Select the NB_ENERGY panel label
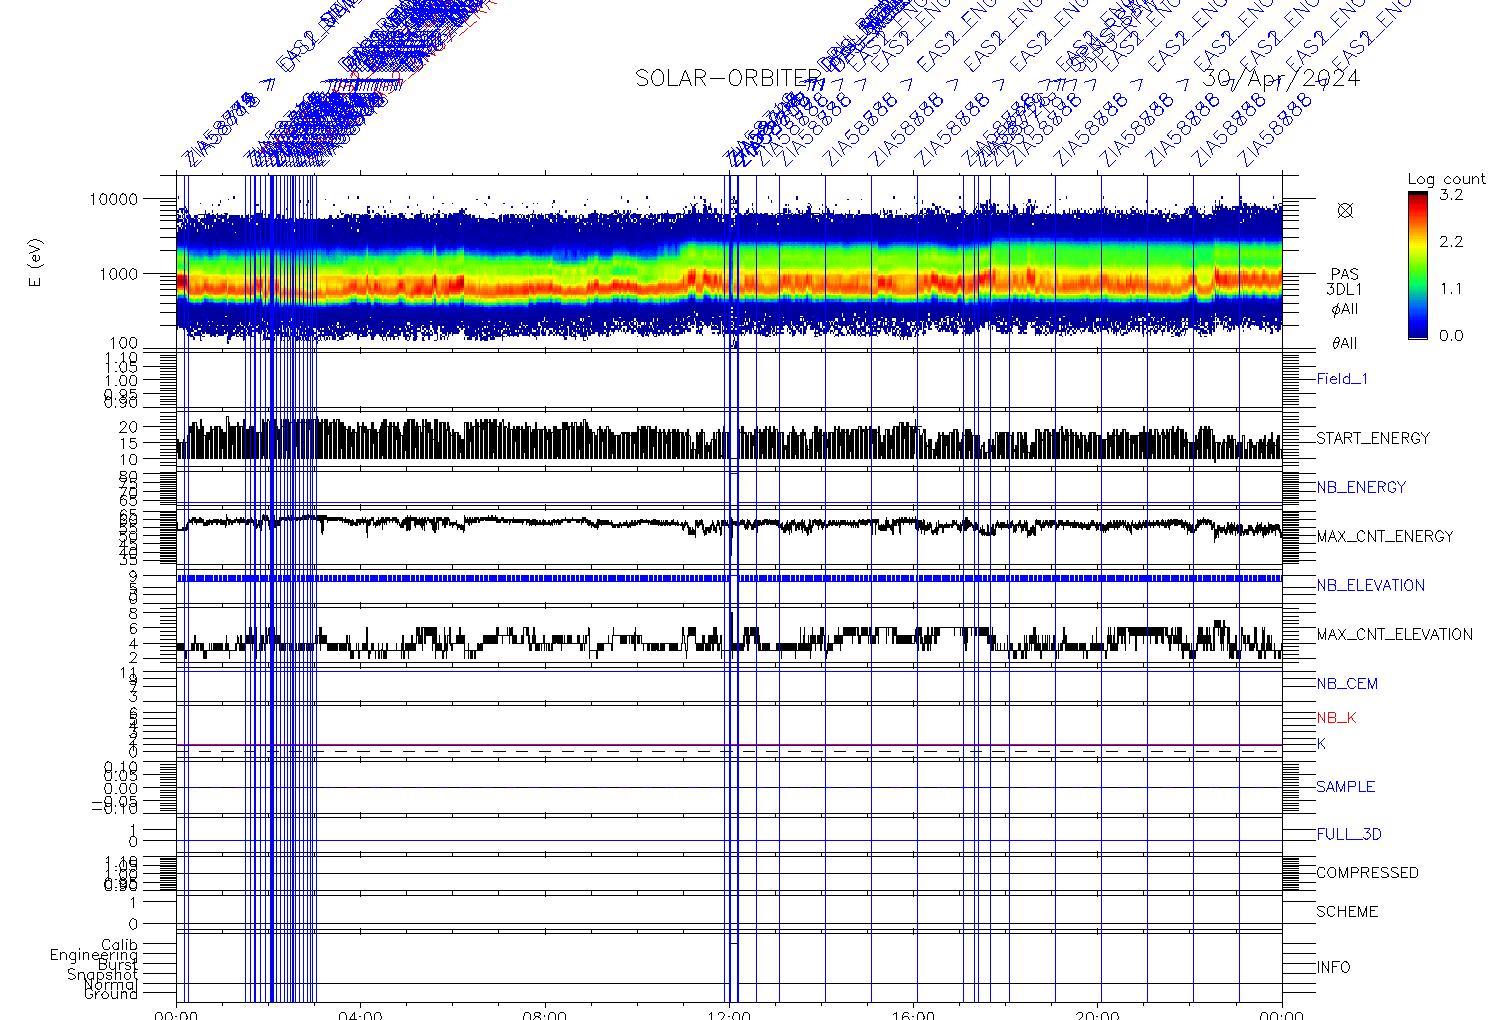Image resolution: width=1512 pixels, height=1020 pixels. (x=1361, y=487)
